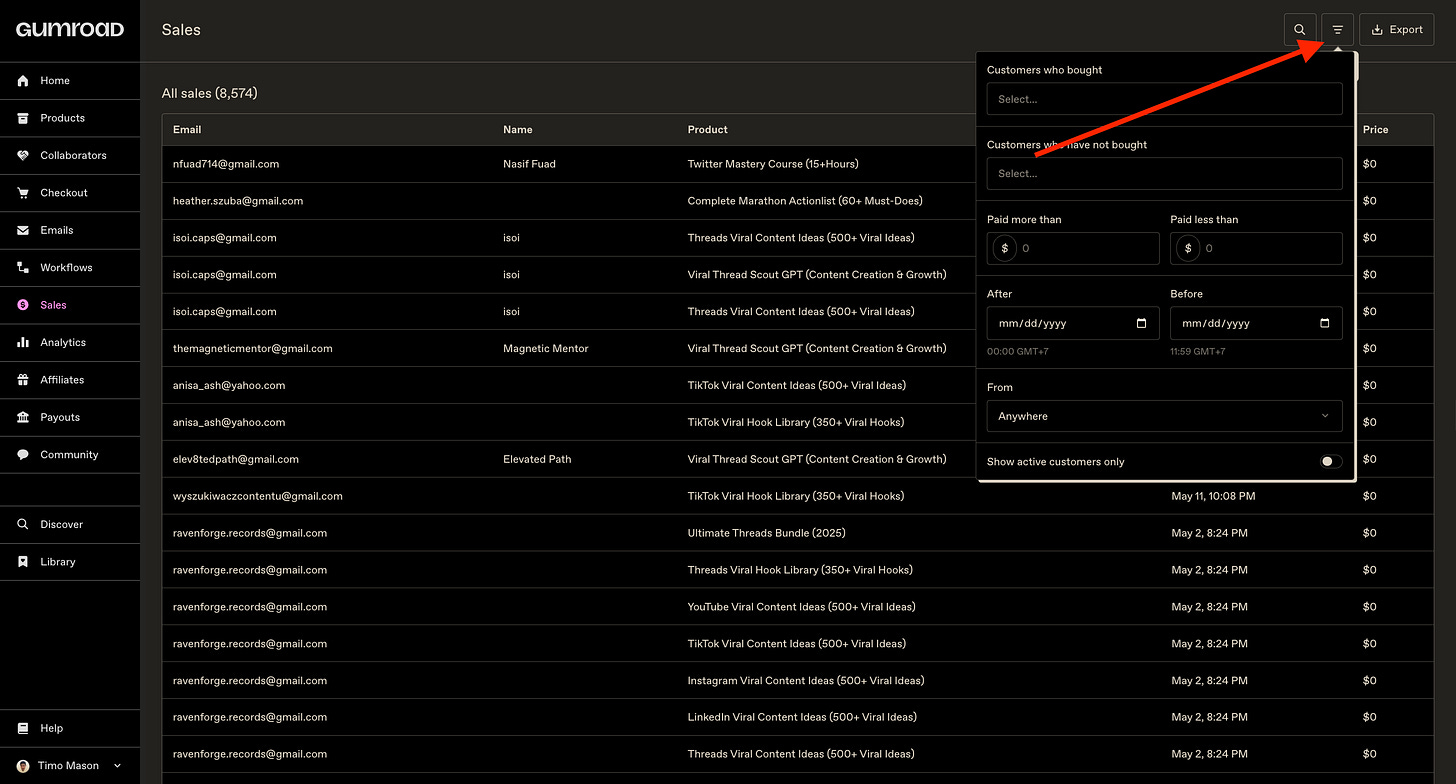Screen dimensions: 1456x784
Task: Click the Price column header
Action: [1376, 130]
